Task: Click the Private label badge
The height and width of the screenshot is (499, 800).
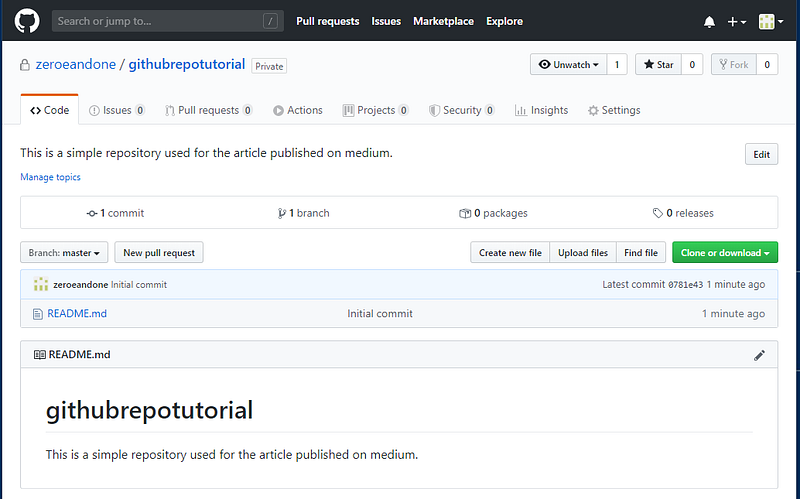Action: pos(269,66)
